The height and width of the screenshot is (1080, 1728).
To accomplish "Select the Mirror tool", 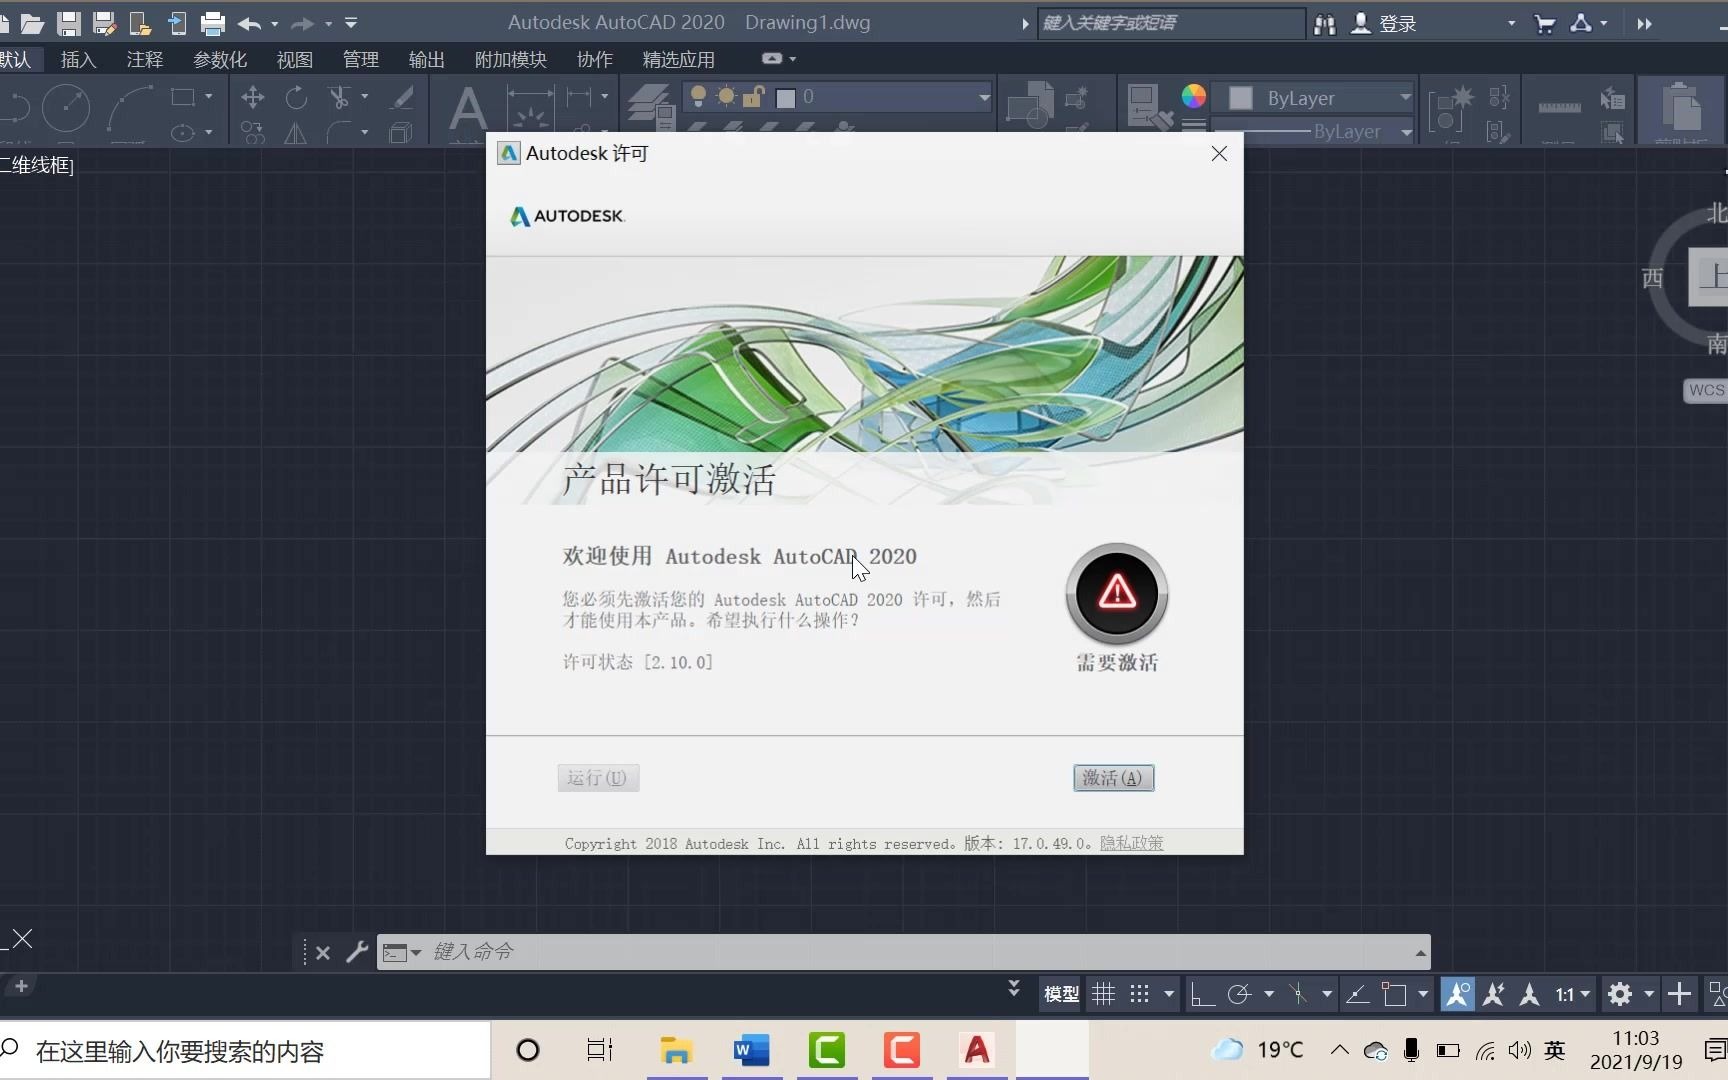I will click(x=296, y=133).
